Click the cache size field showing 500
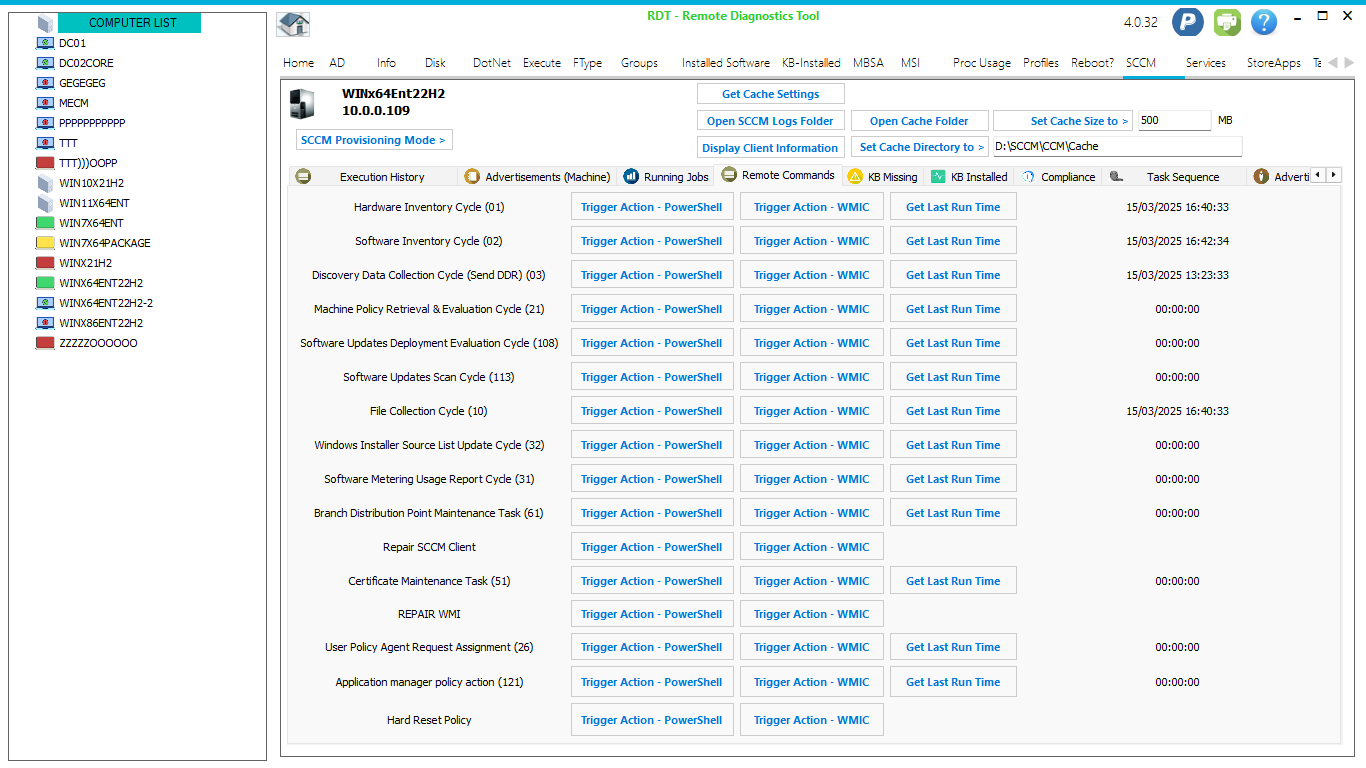Viewport: 1366px width, 768px height. click(x=1174, y=120)
